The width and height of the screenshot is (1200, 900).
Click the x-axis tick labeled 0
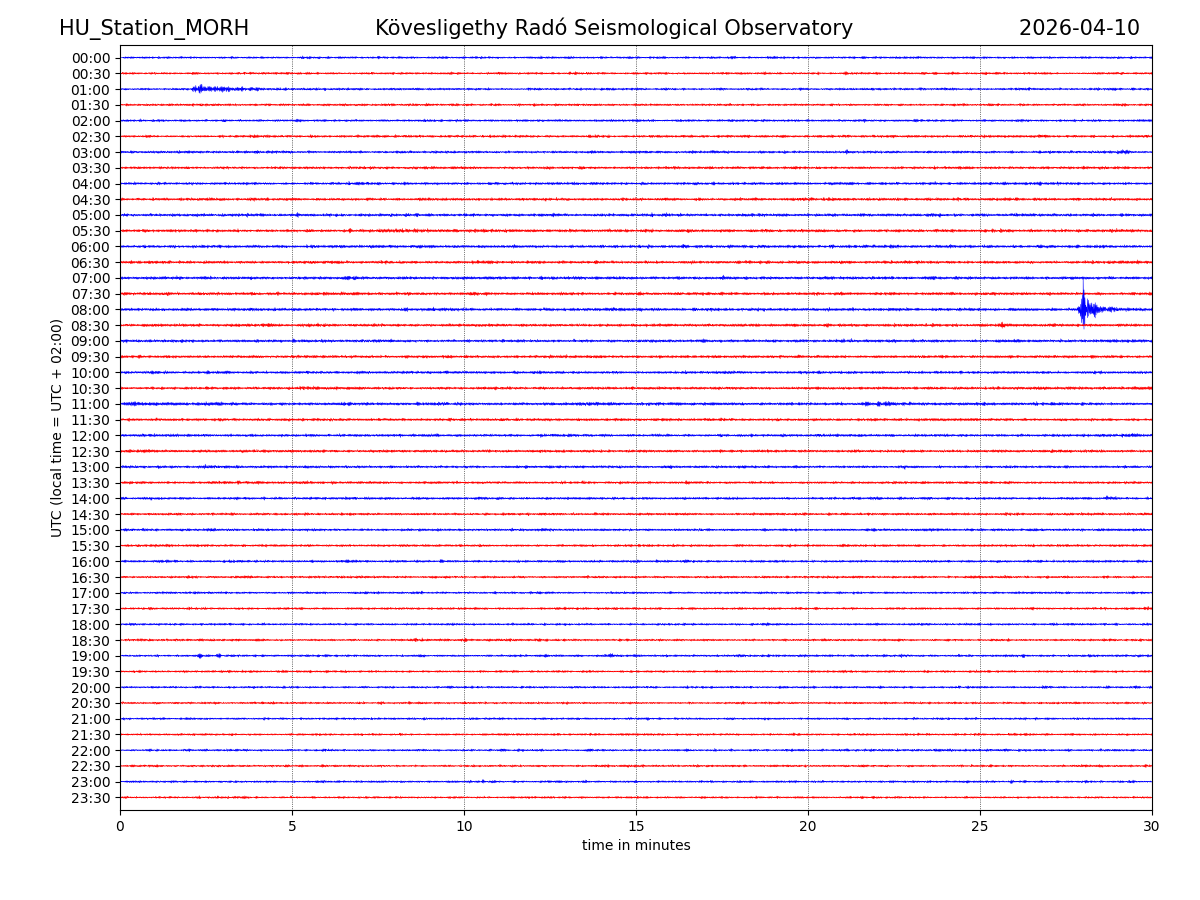pos(120,826)
